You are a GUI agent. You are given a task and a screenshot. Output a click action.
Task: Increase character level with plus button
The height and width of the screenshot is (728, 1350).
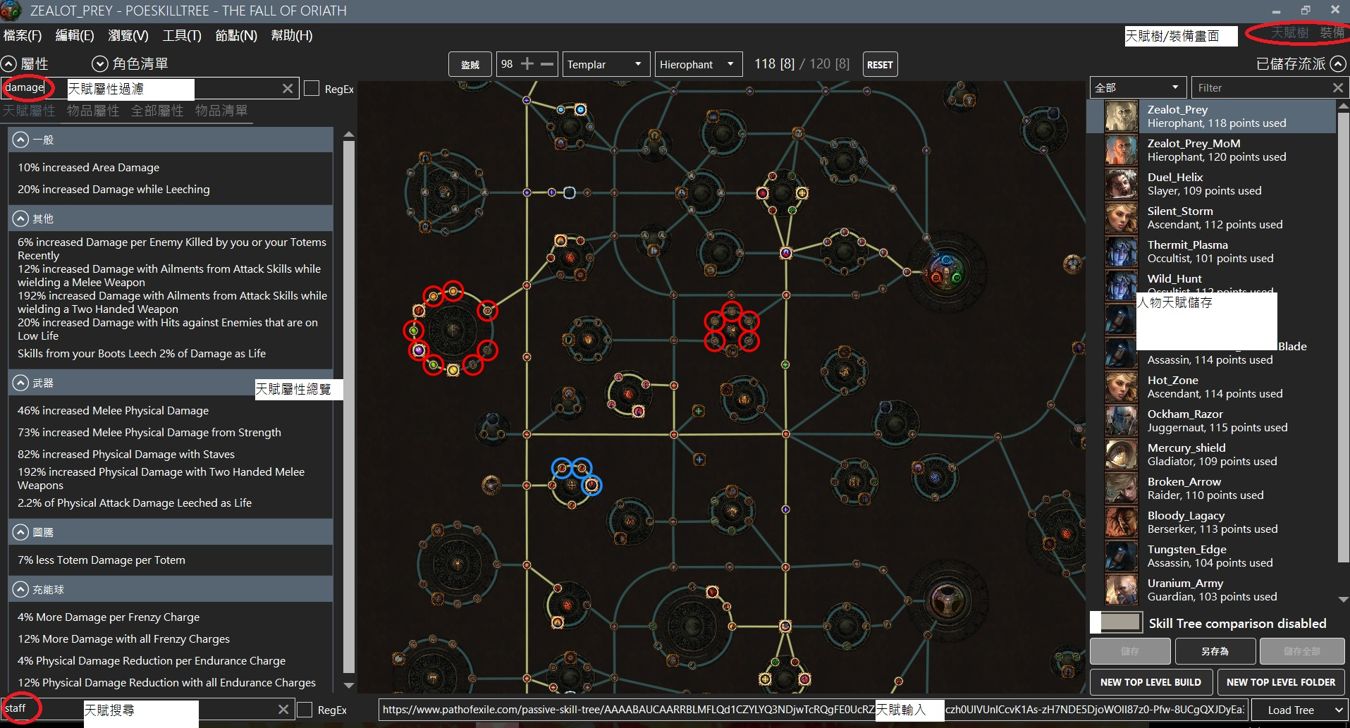coord(527,64)
